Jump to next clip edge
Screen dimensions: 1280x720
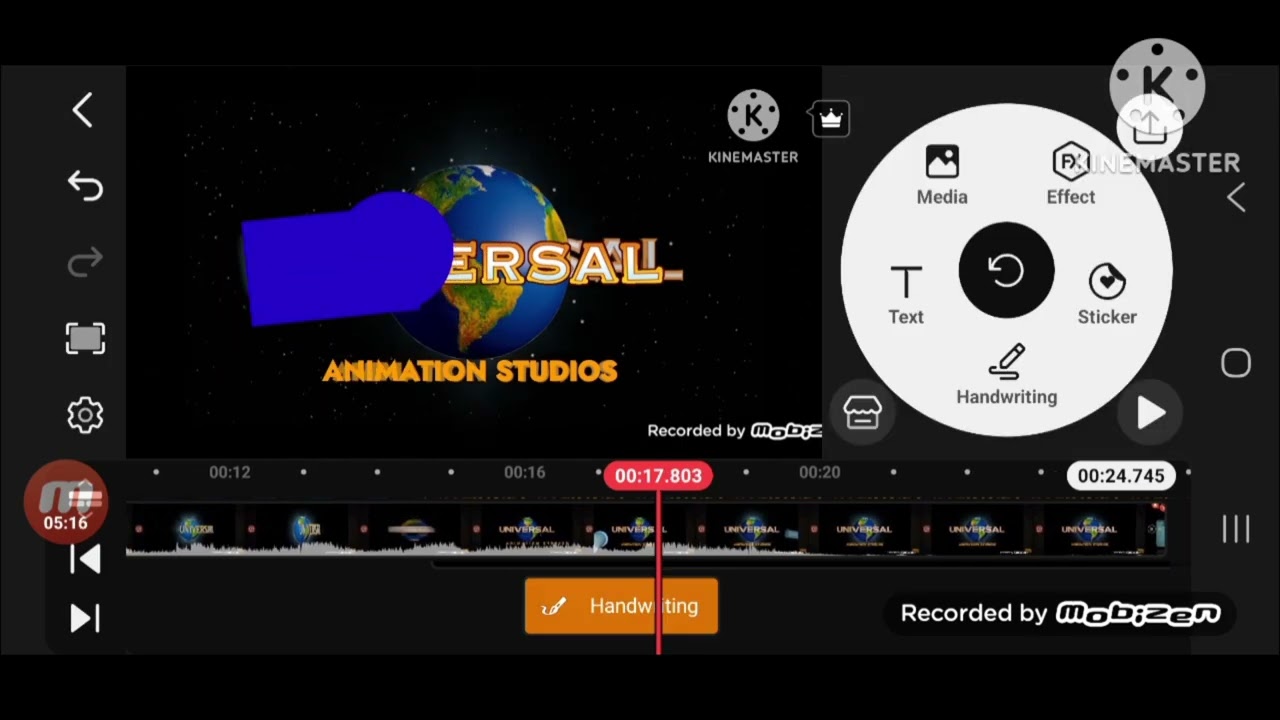(x=85, y=619)
